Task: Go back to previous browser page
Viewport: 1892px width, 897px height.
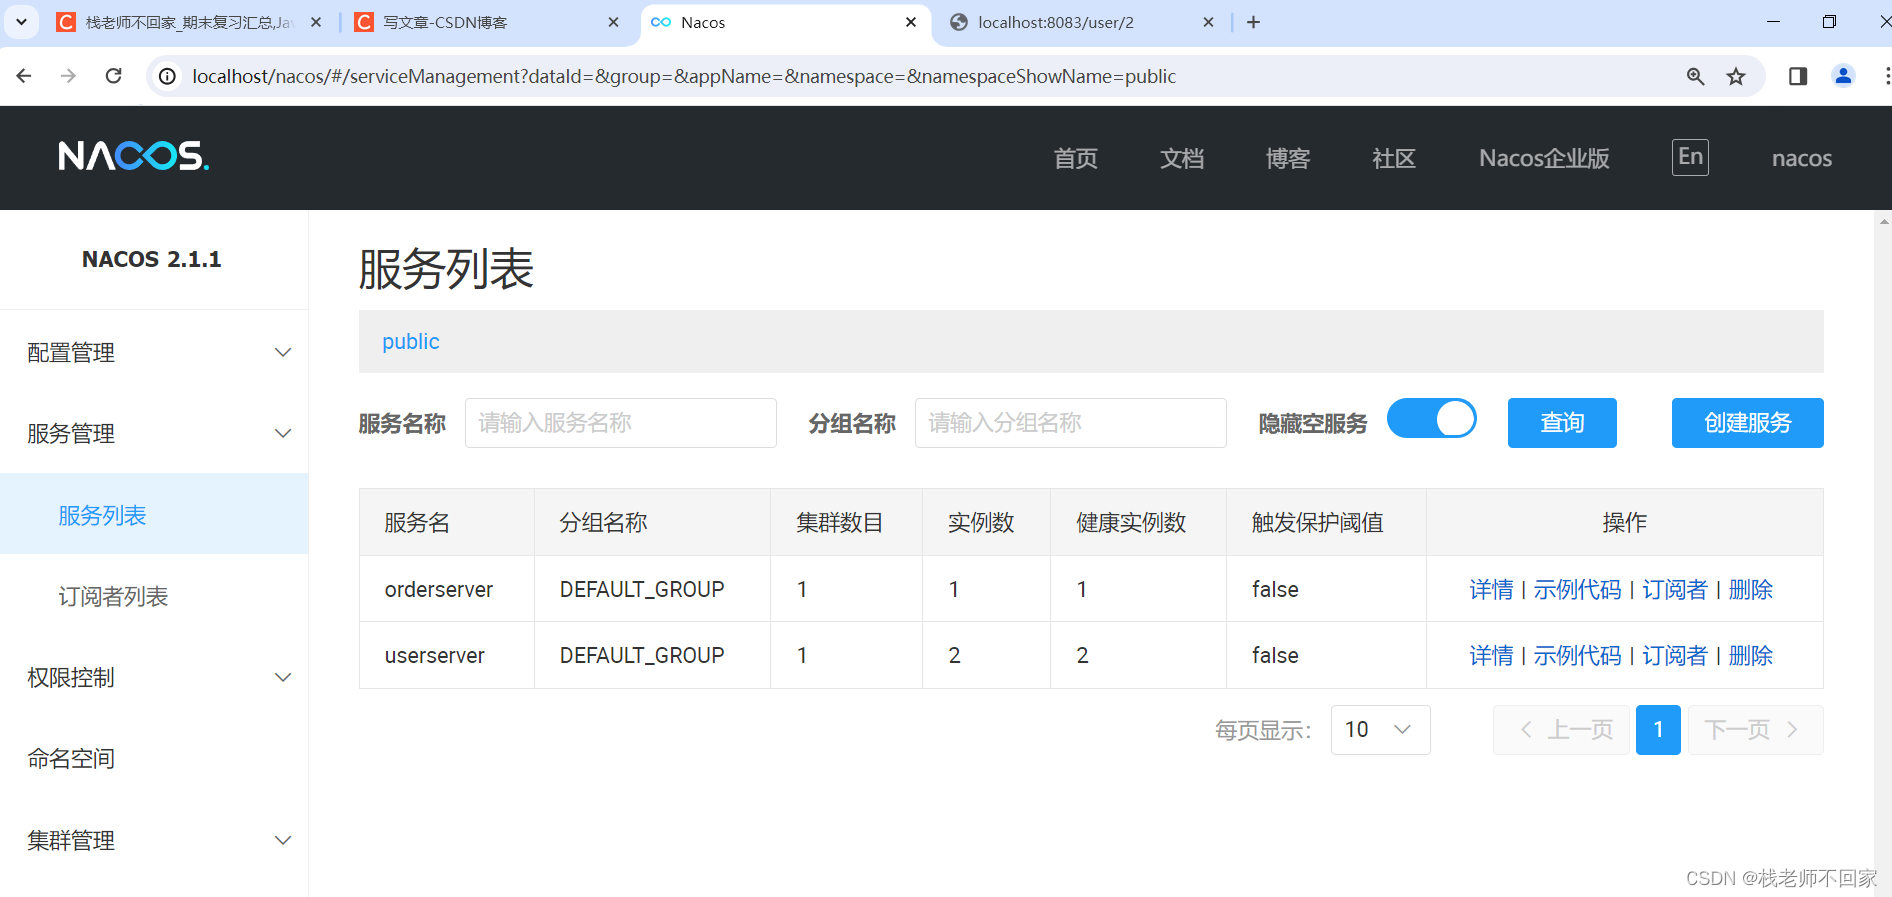Action: click(24, 76)
